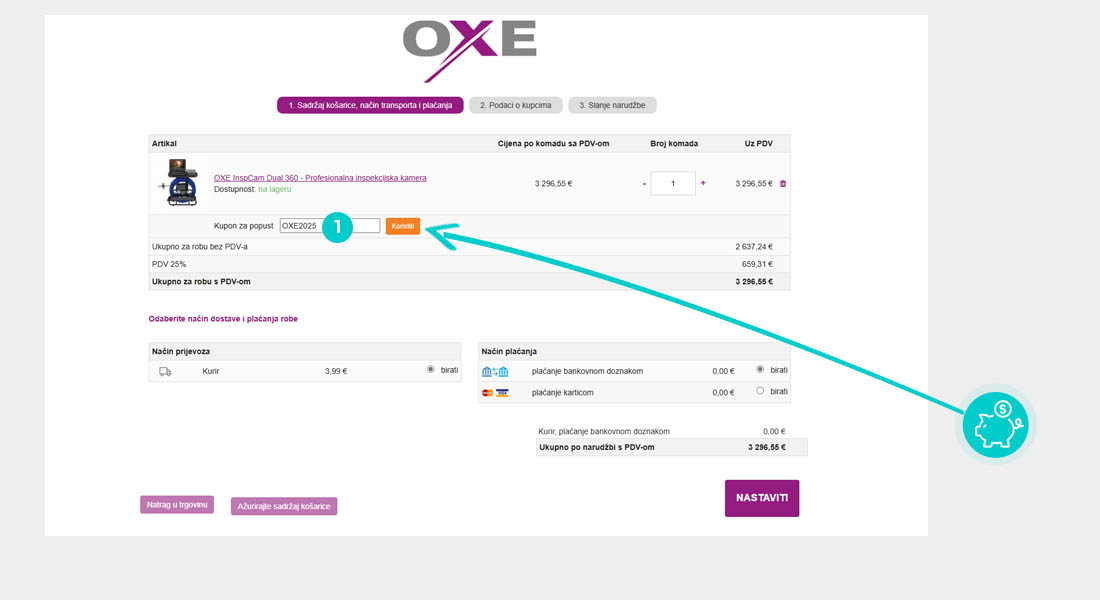Click Natrag u trgovinu button
Viewport: 1100px width, 600px height.
tap(177, 505)
